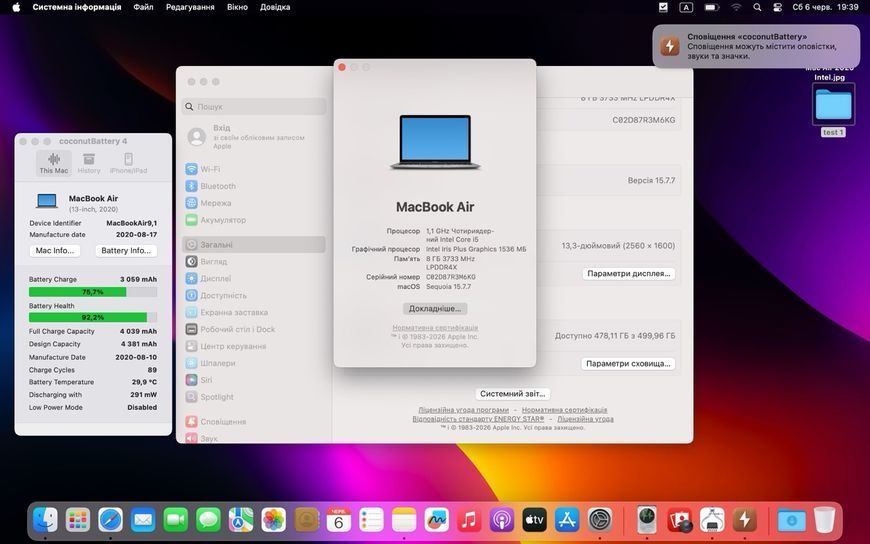Click the Battery Health 92,2% progress bar
This screenshot has width=870, height=544.
click(x=93, y=318)
